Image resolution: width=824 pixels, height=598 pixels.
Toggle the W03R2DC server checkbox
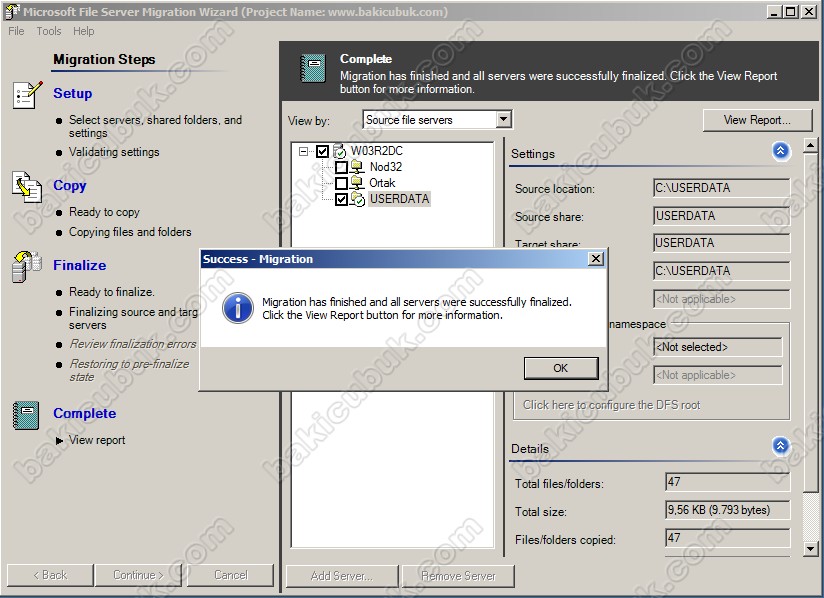pyautogui.click(x=323, y=151)
